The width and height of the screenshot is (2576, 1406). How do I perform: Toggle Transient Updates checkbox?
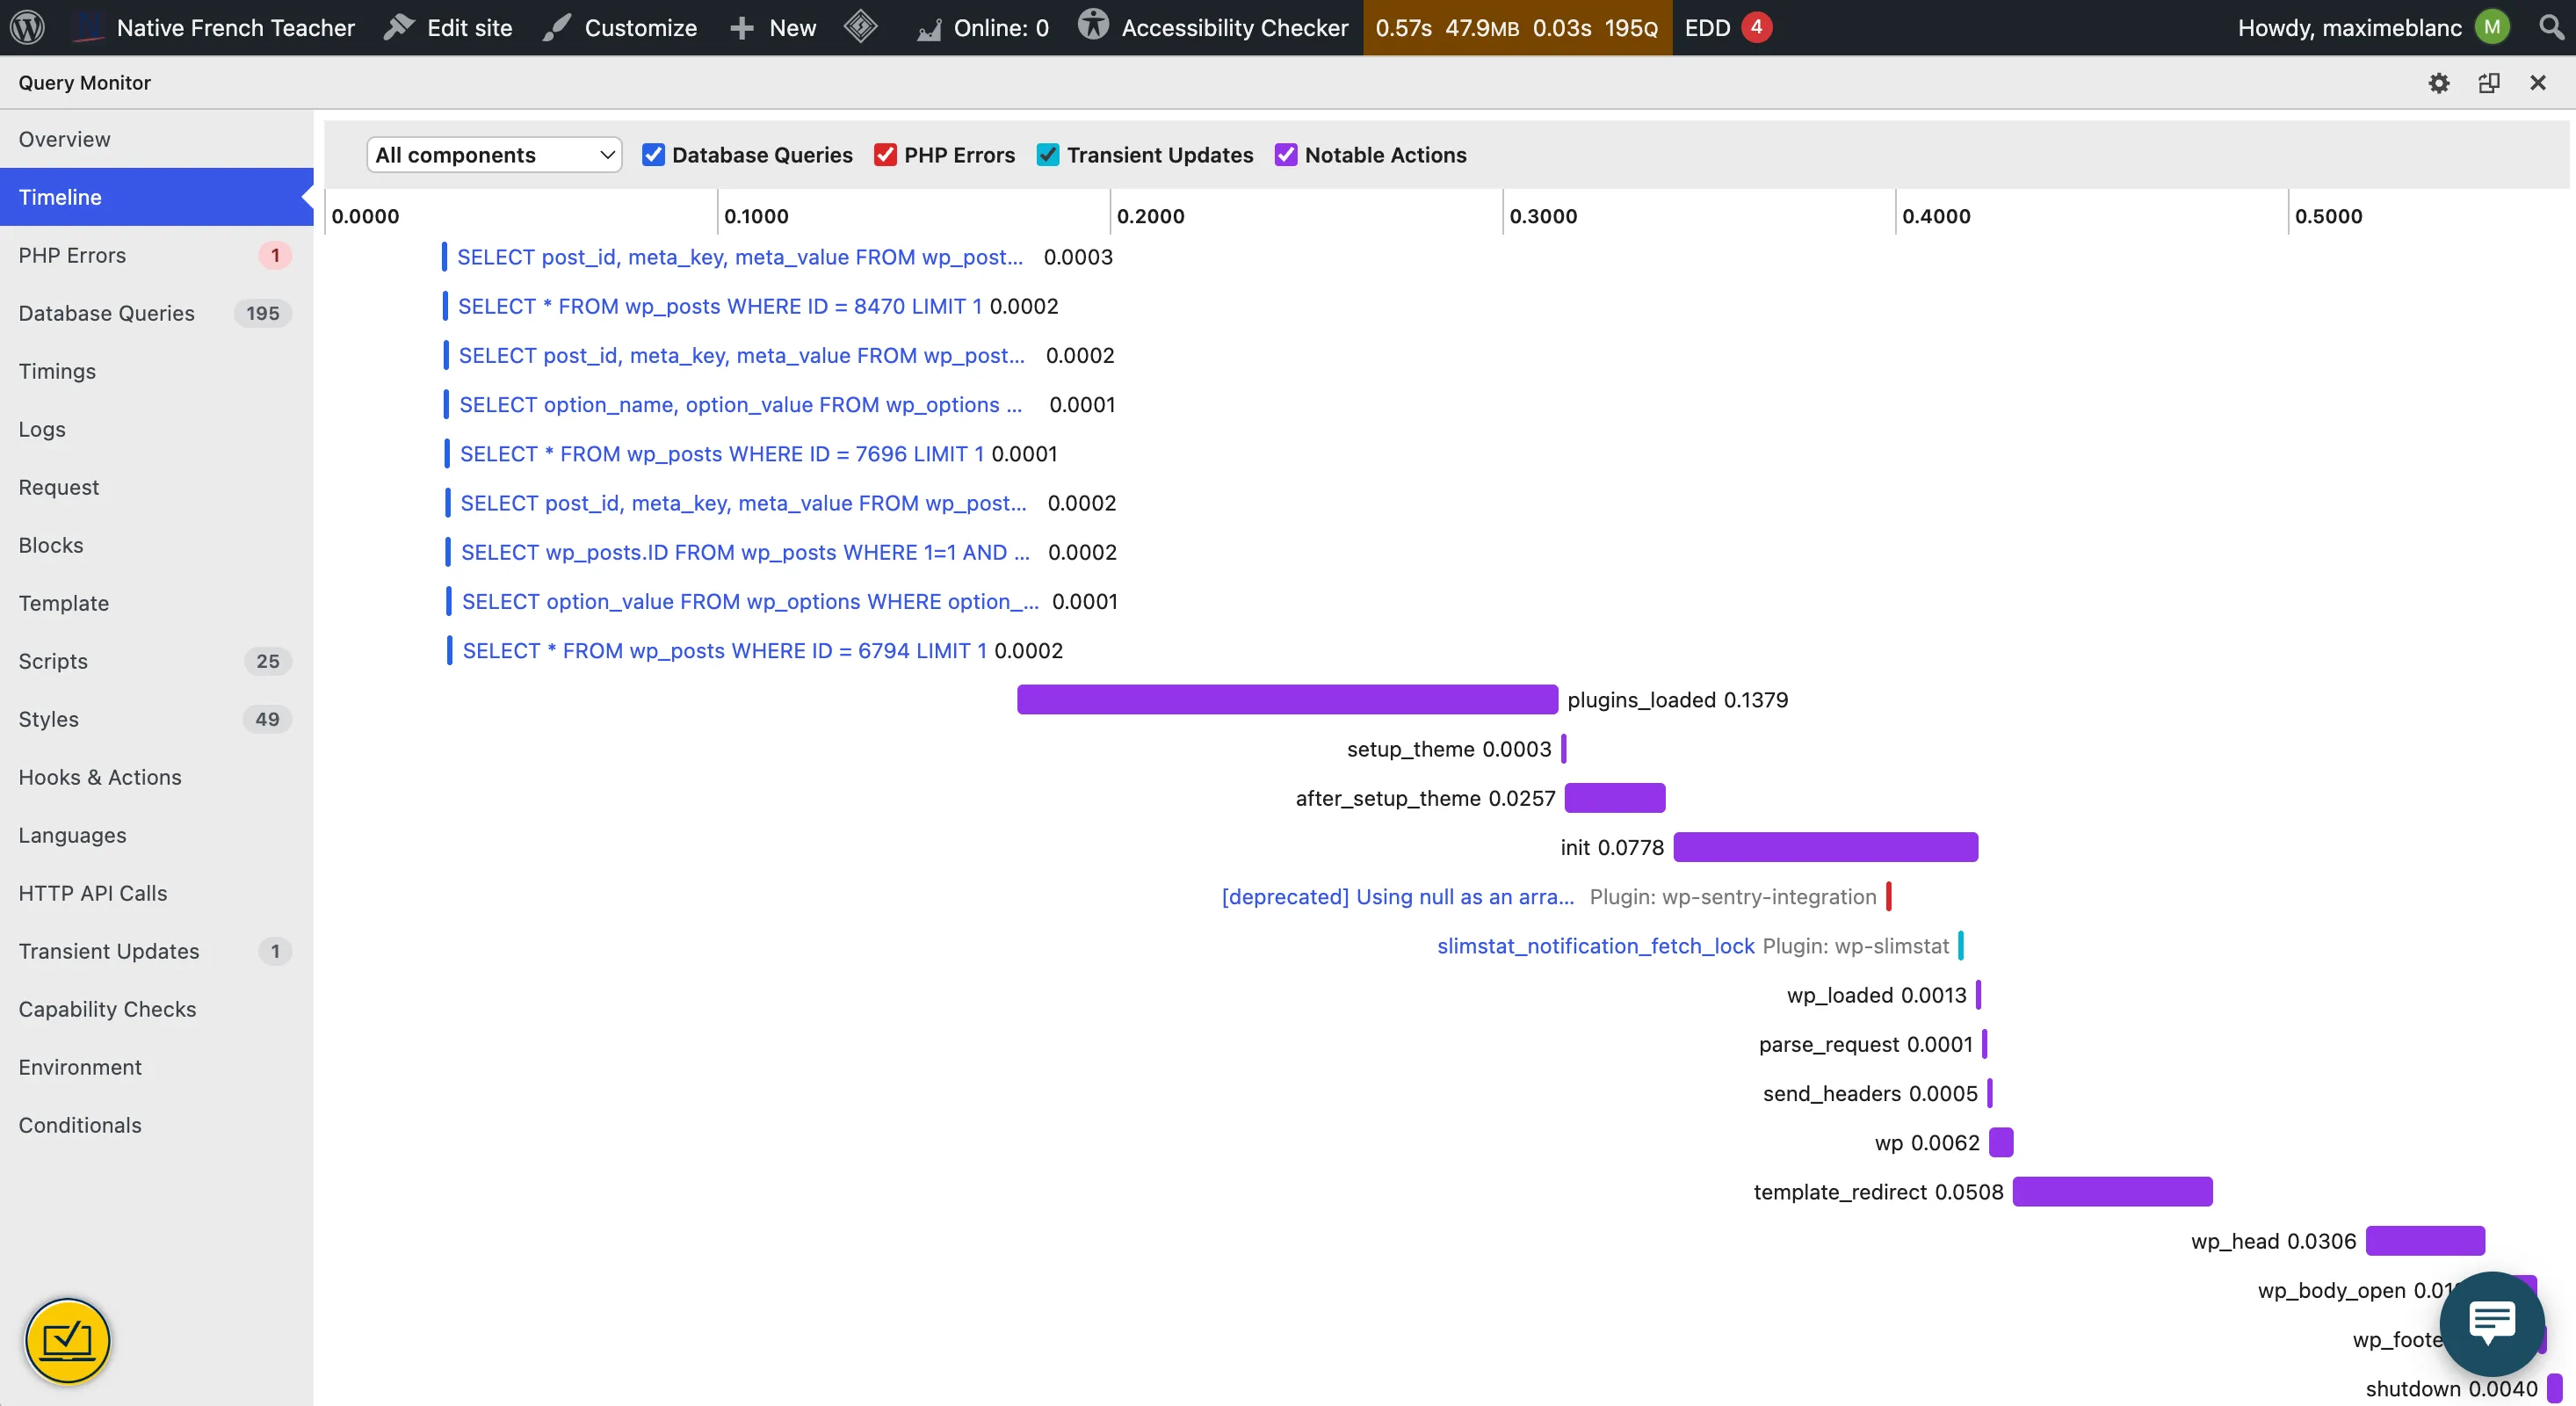pos(1048,154)
